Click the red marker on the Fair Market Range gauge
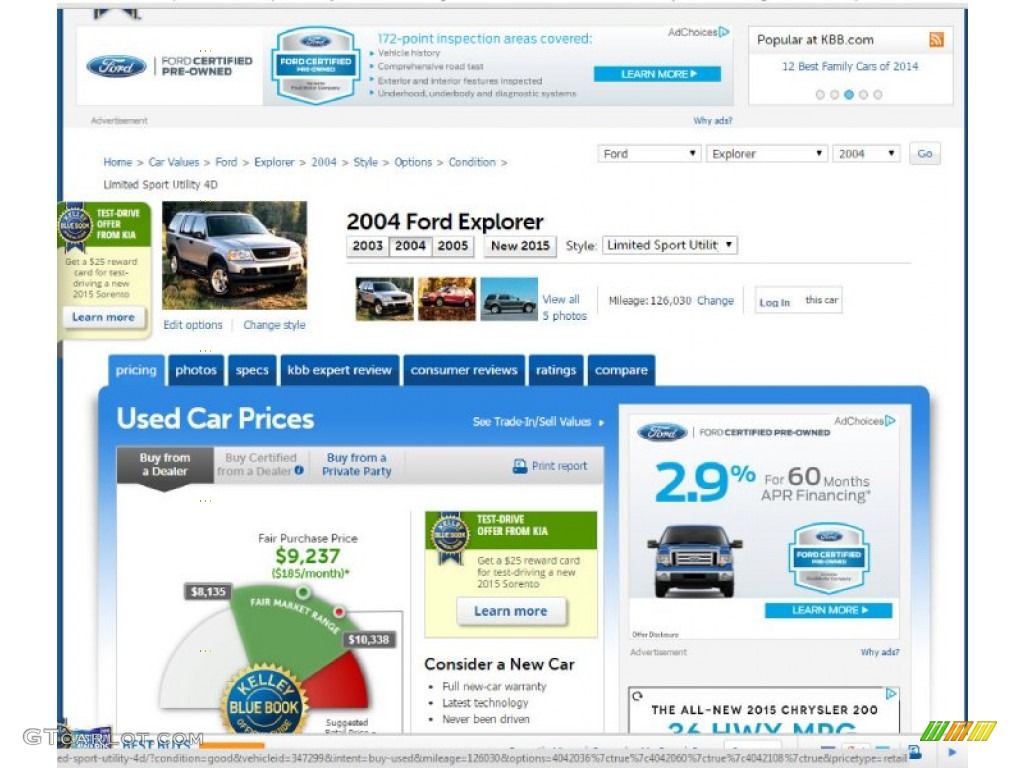 click(339, 612)
